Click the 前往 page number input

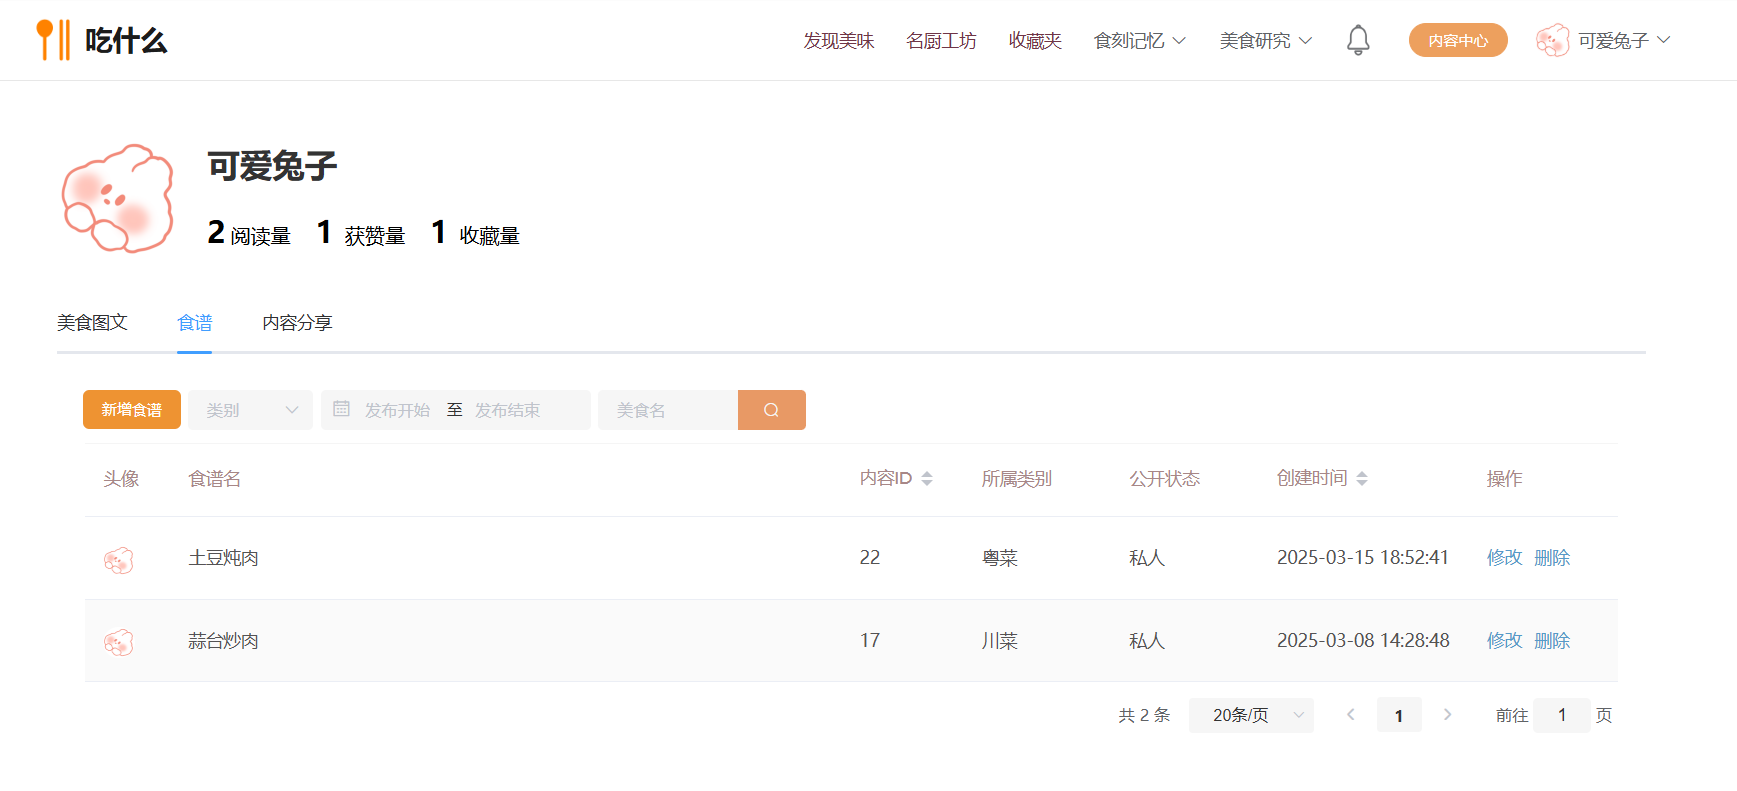click(x=1561, y=715)
